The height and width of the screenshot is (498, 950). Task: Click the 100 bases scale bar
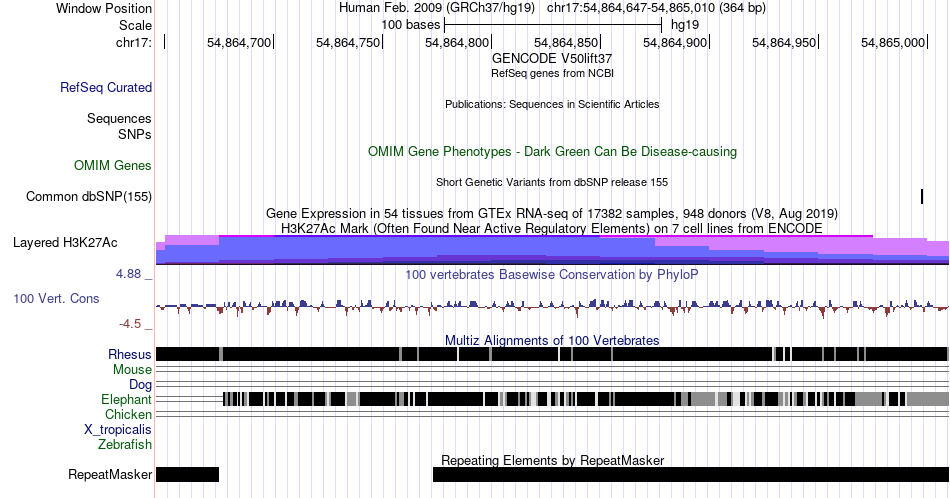click(x=553, y=25)
